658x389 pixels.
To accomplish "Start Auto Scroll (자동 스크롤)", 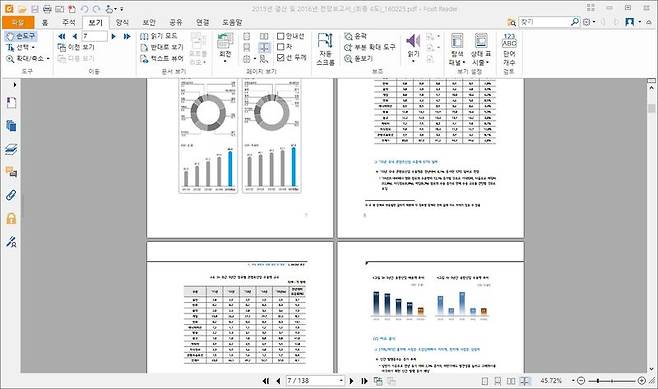I will tap(325, 49).
